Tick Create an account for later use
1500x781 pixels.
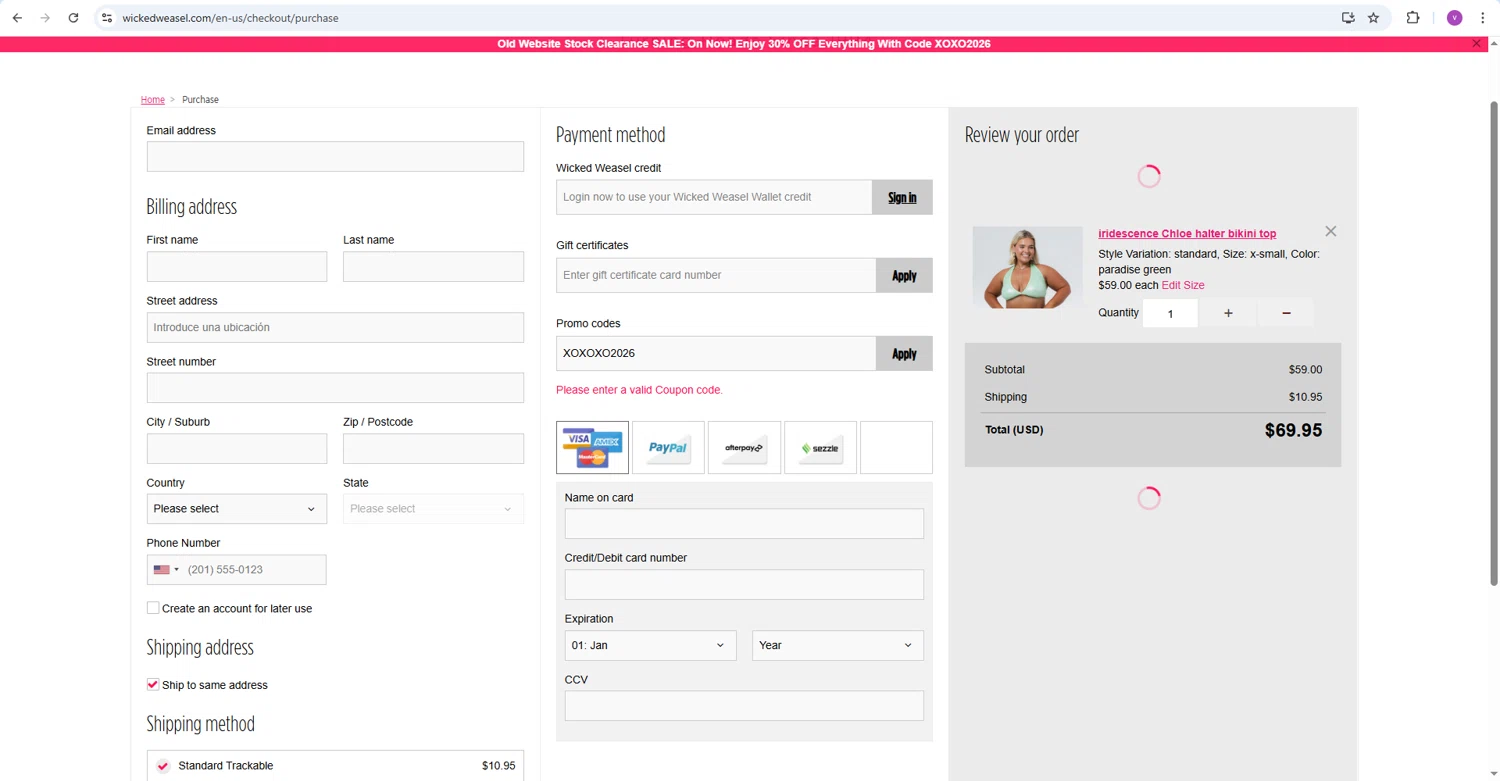153,608
